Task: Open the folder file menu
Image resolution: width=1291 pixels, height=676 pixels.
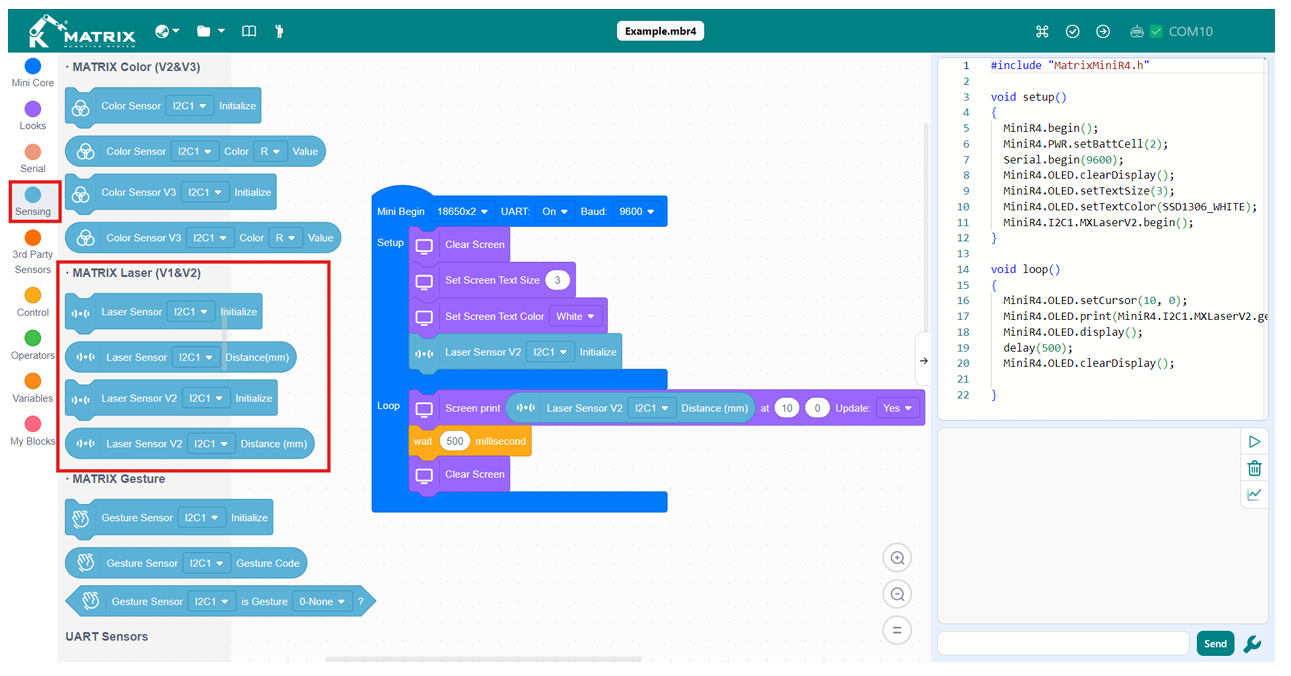Action: click(x=210, y=31)
